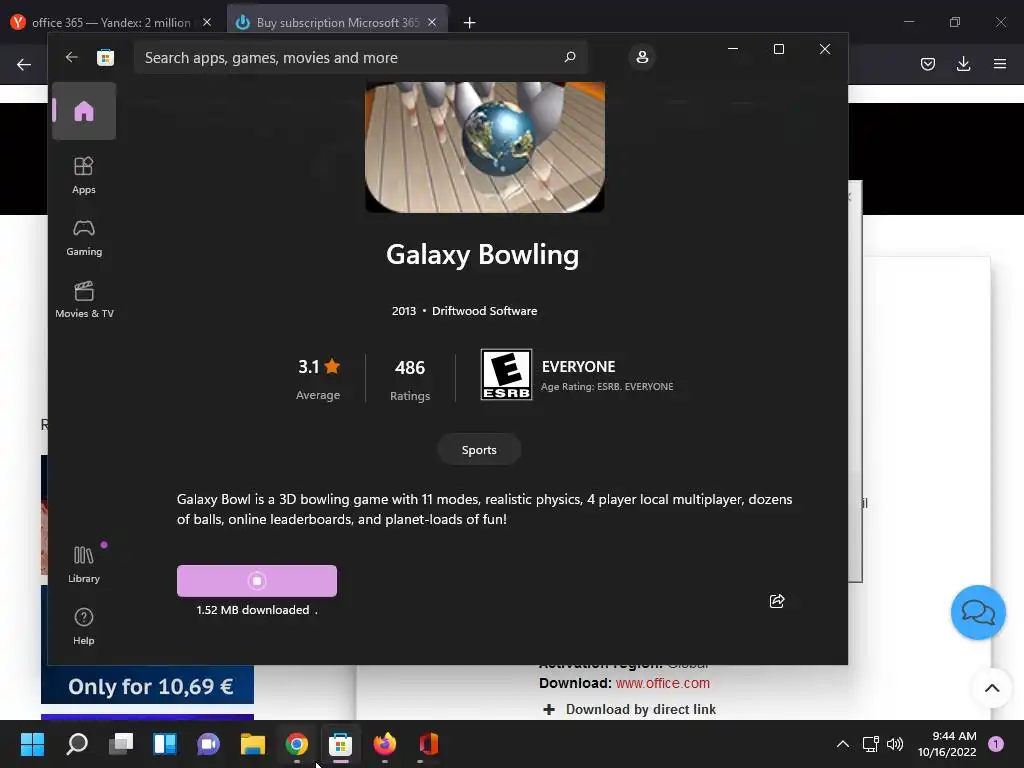Stop the Galaxy Bowling download

click(x=257, y=581)
